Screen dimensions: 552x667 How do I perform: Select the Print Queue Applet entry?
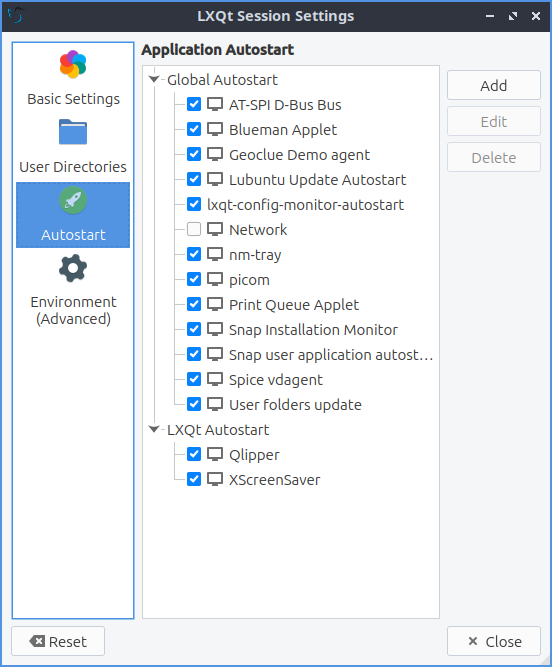(x=294, y=305)
